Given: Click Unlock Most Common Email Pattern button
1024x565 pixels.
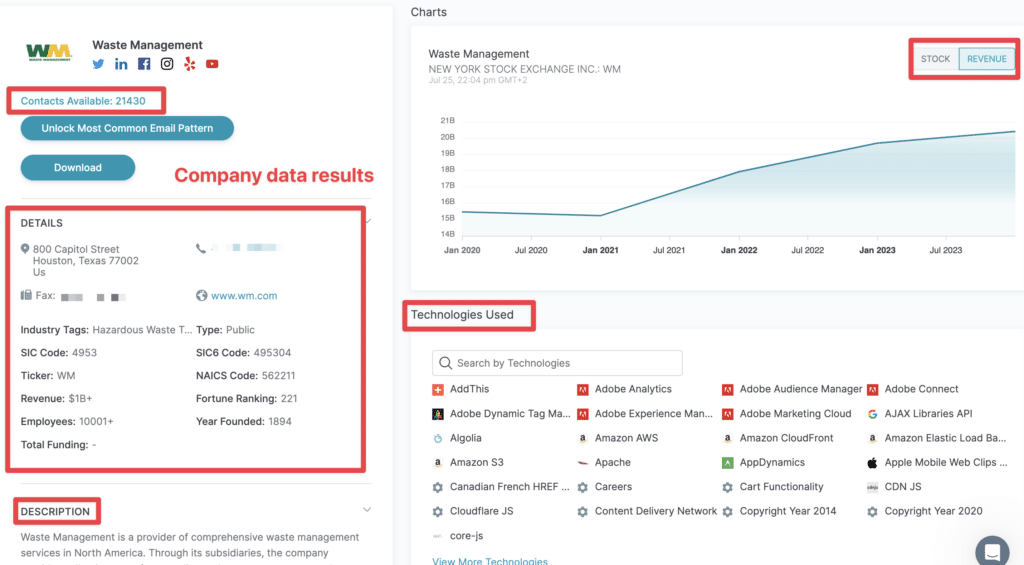Looking at the screenshot, I should pyautogui.click(x=127, y=128).
